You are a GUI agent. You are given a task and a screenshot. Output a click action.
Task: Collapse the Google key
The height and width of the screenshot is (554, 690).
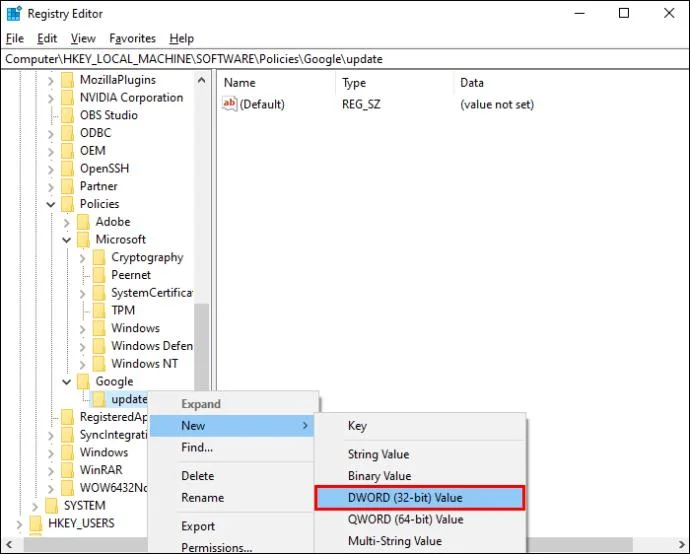click(66, 382)
